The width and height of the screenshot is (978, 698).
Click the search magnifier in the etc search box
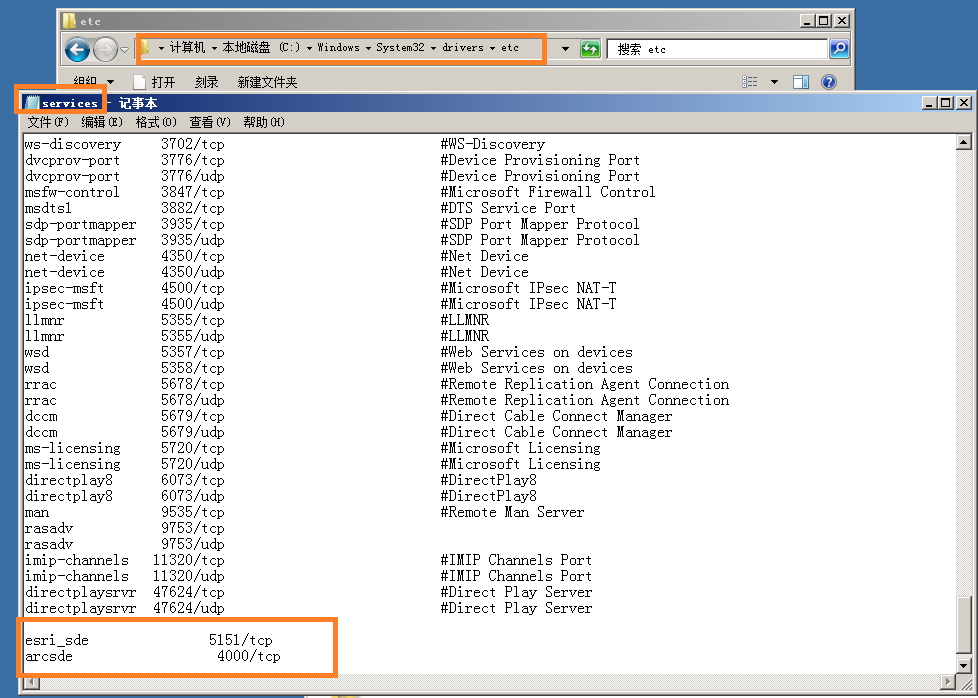pyautogui.click(x=837, y=48)
